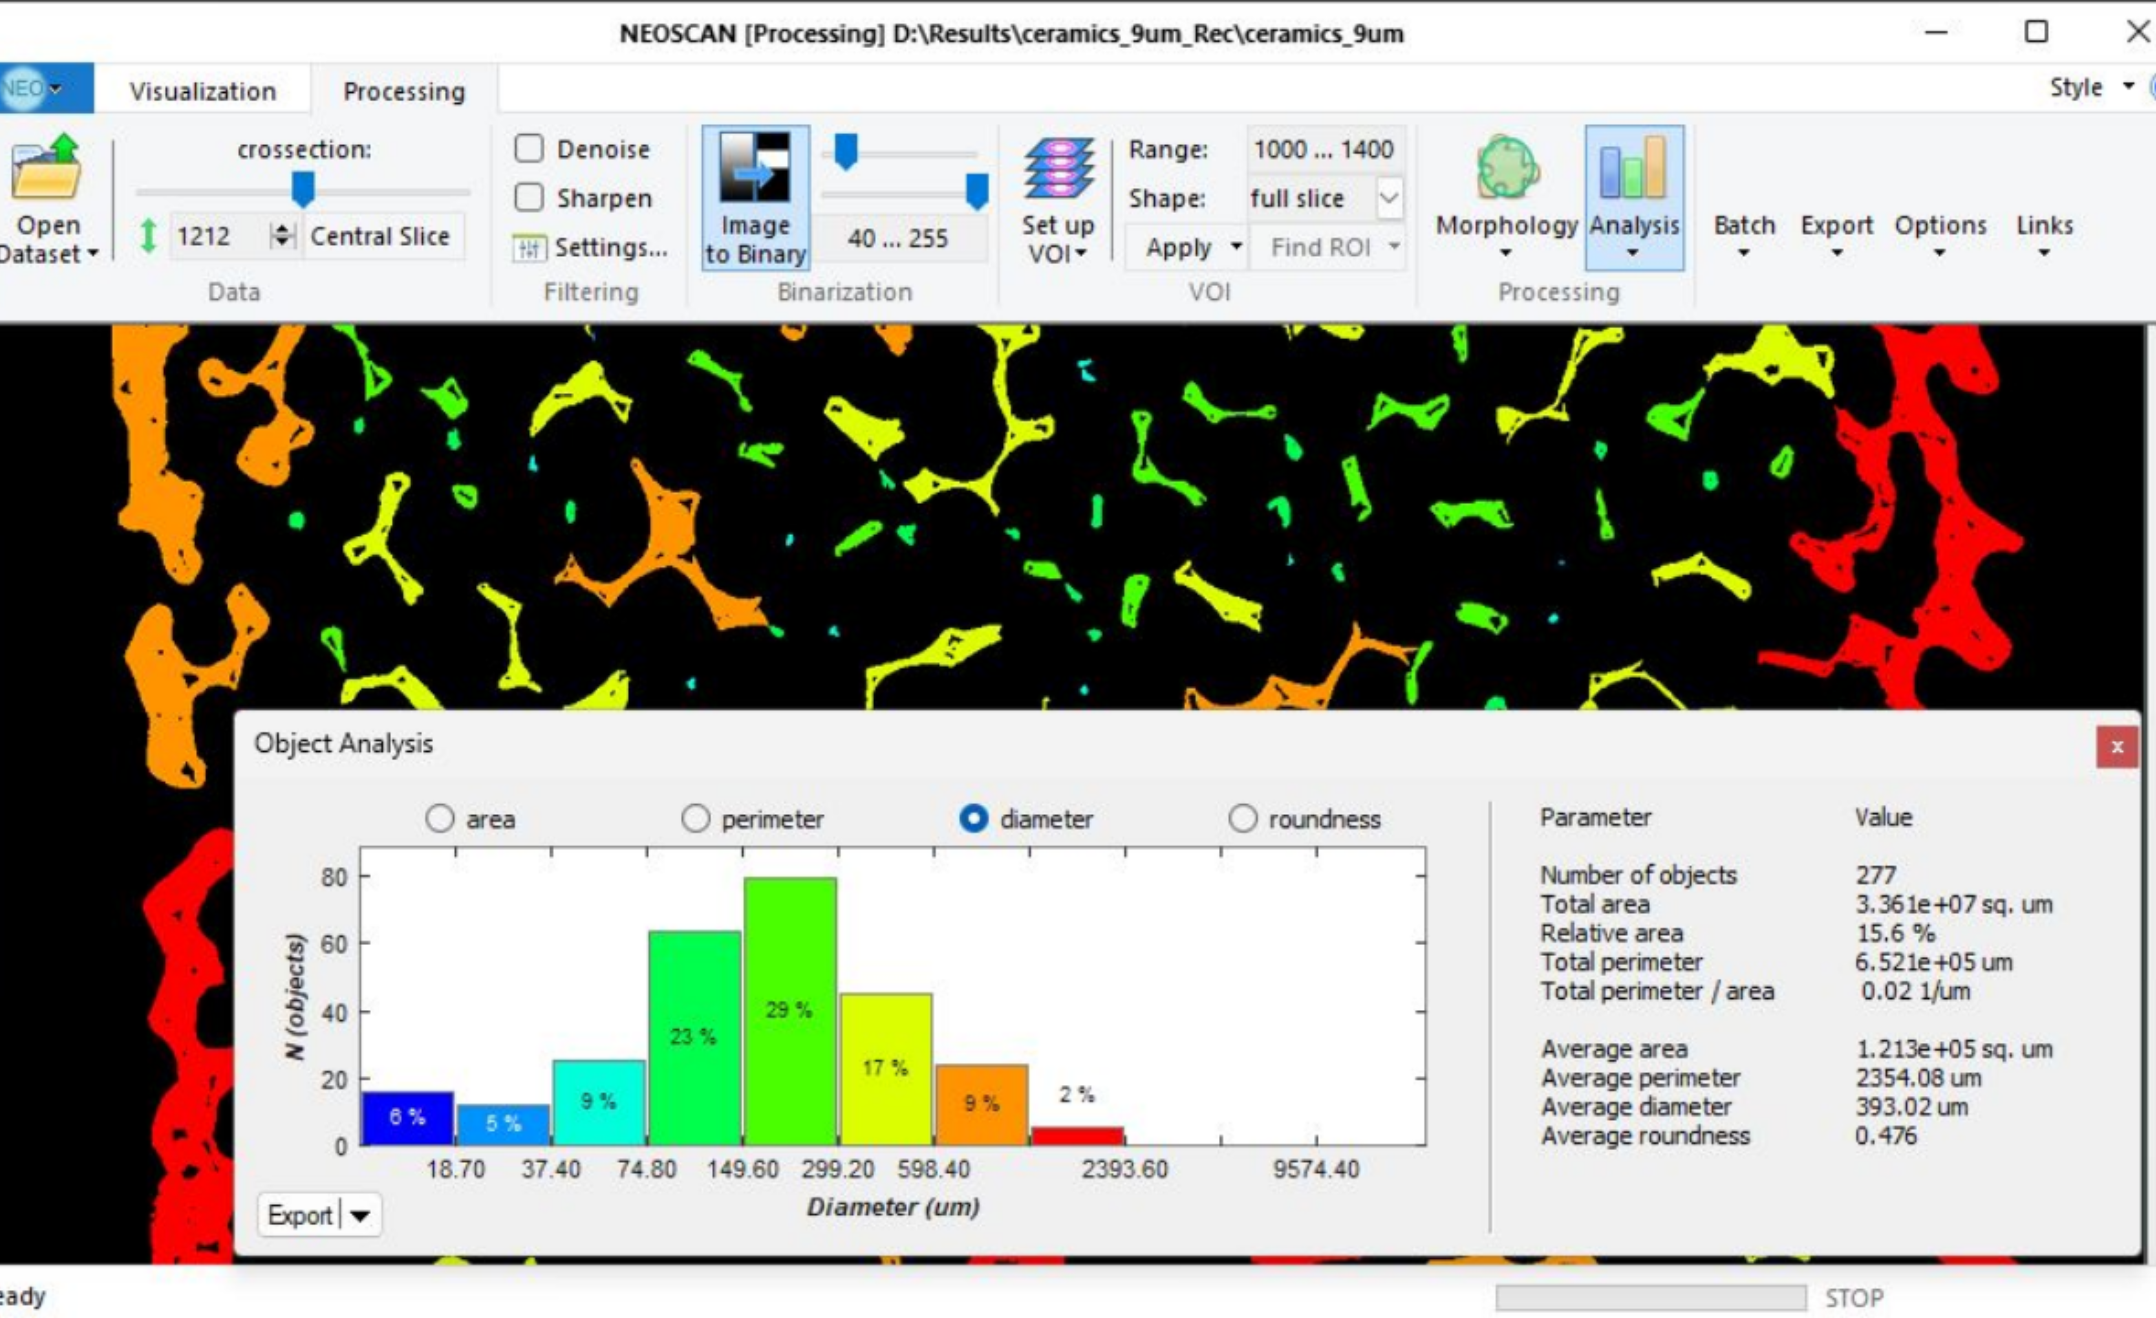Viewport: 2156px width, 1318px height.
Task: Open the Morphology processing icon
Action: 1507,169
